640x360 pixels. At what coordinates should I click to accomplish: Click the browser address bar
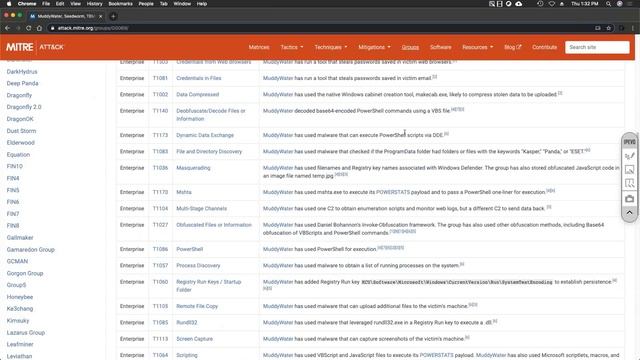click(318, 28)
